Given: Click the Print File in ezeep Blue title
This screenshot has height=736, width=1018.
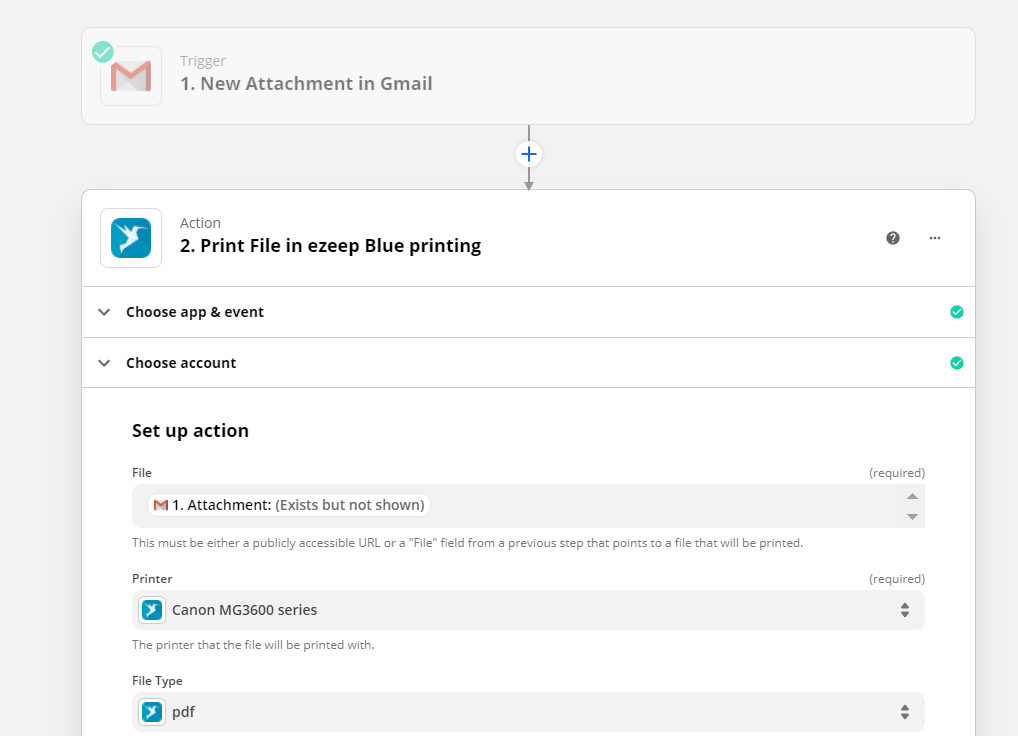Looking at the screenshot, I should point(330,246).
